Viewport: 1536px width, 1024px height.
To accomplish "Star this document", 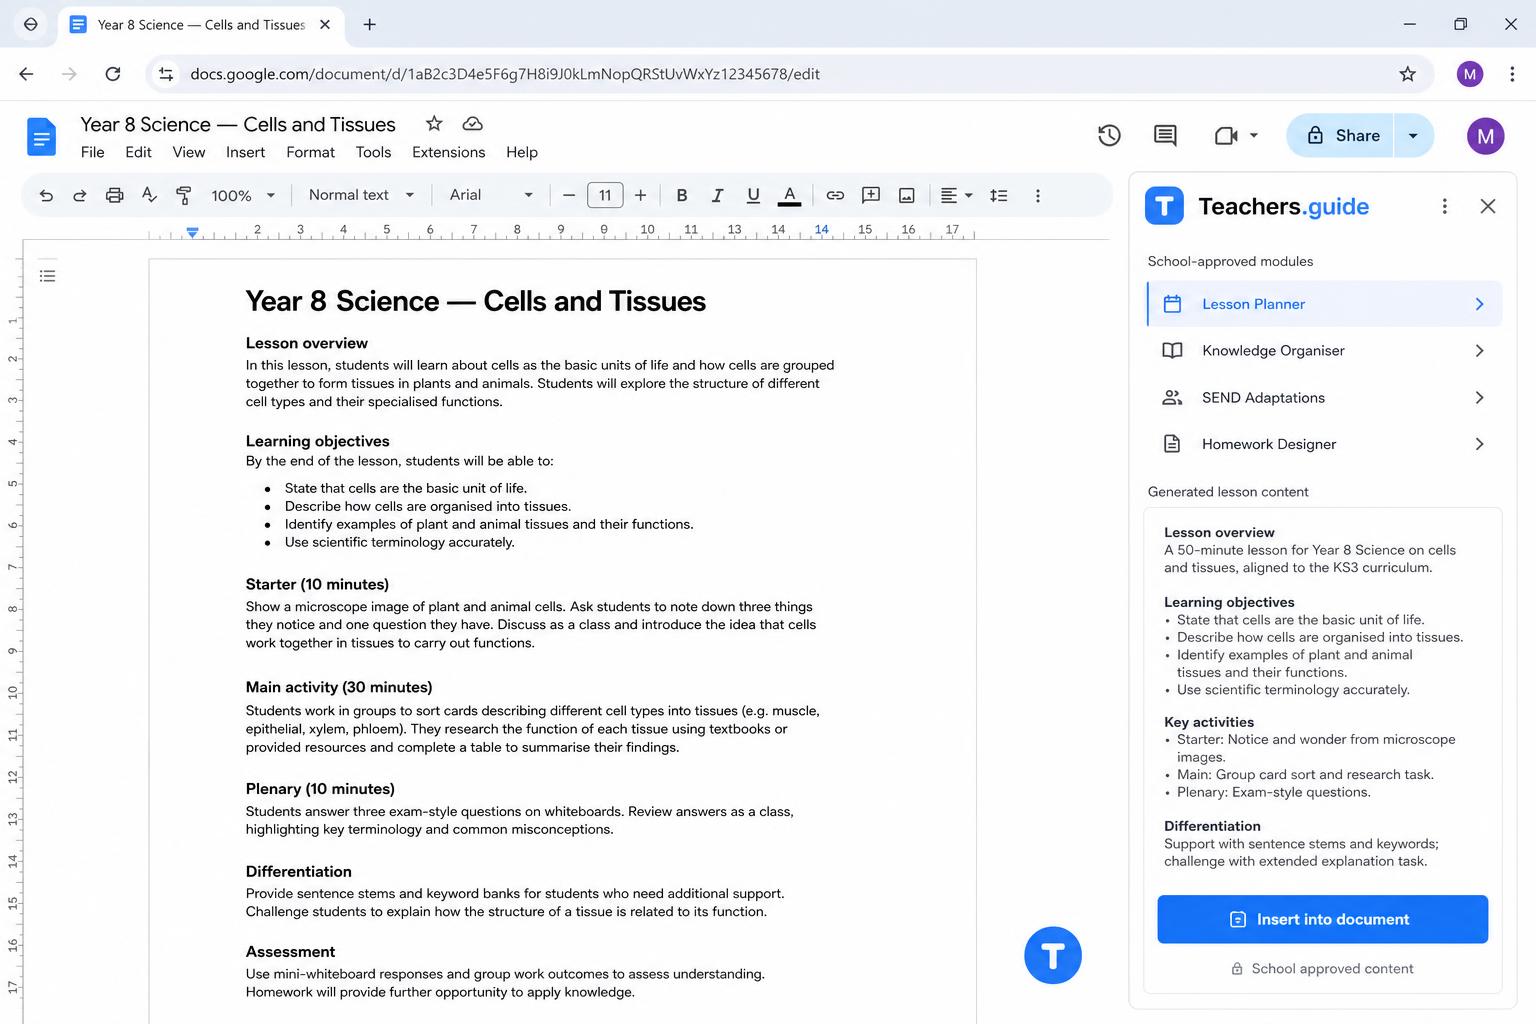I will point(434,124).
